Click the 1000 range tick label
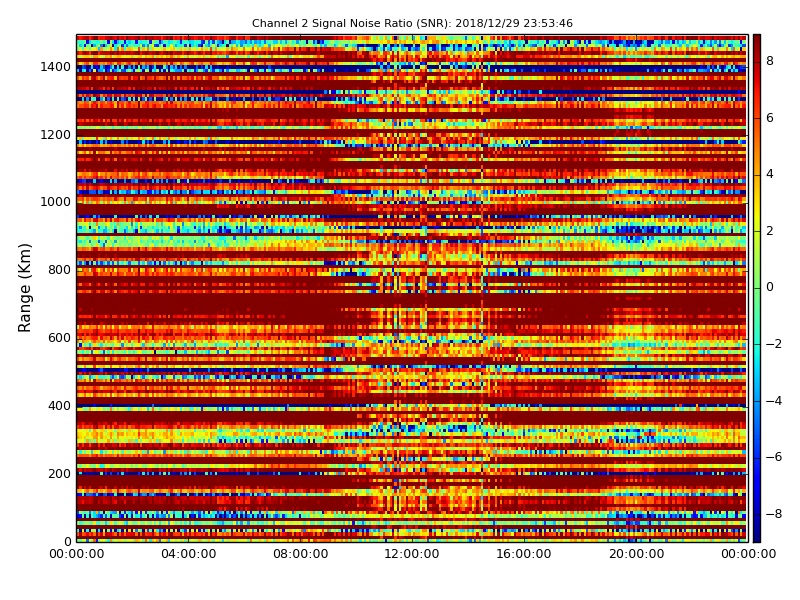 pyautogui.click(x=56, y=202)
